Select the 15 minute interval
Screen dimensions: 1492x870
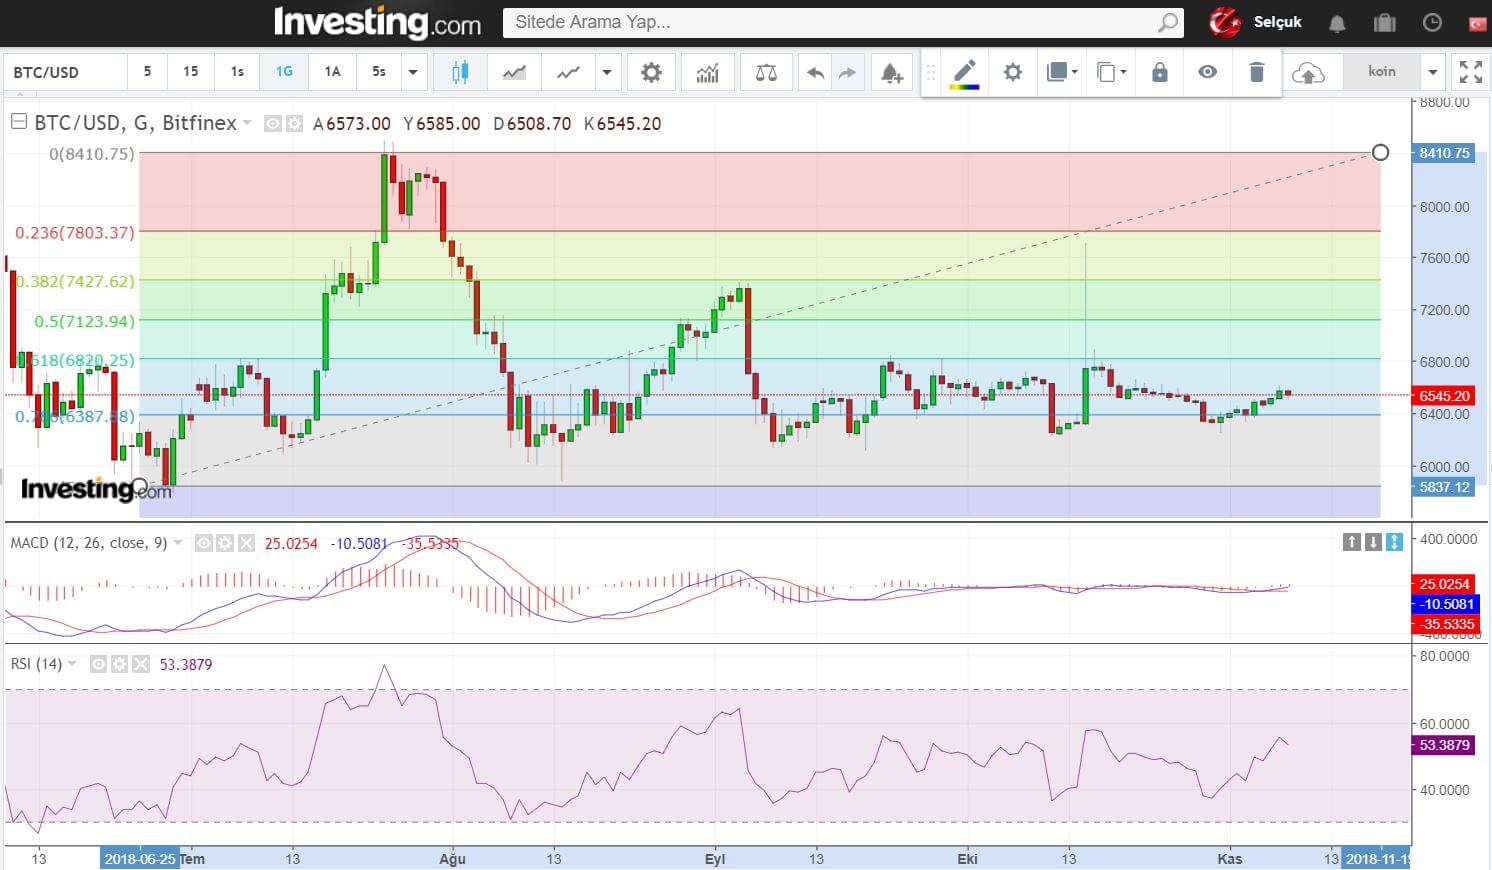[190, 72]
